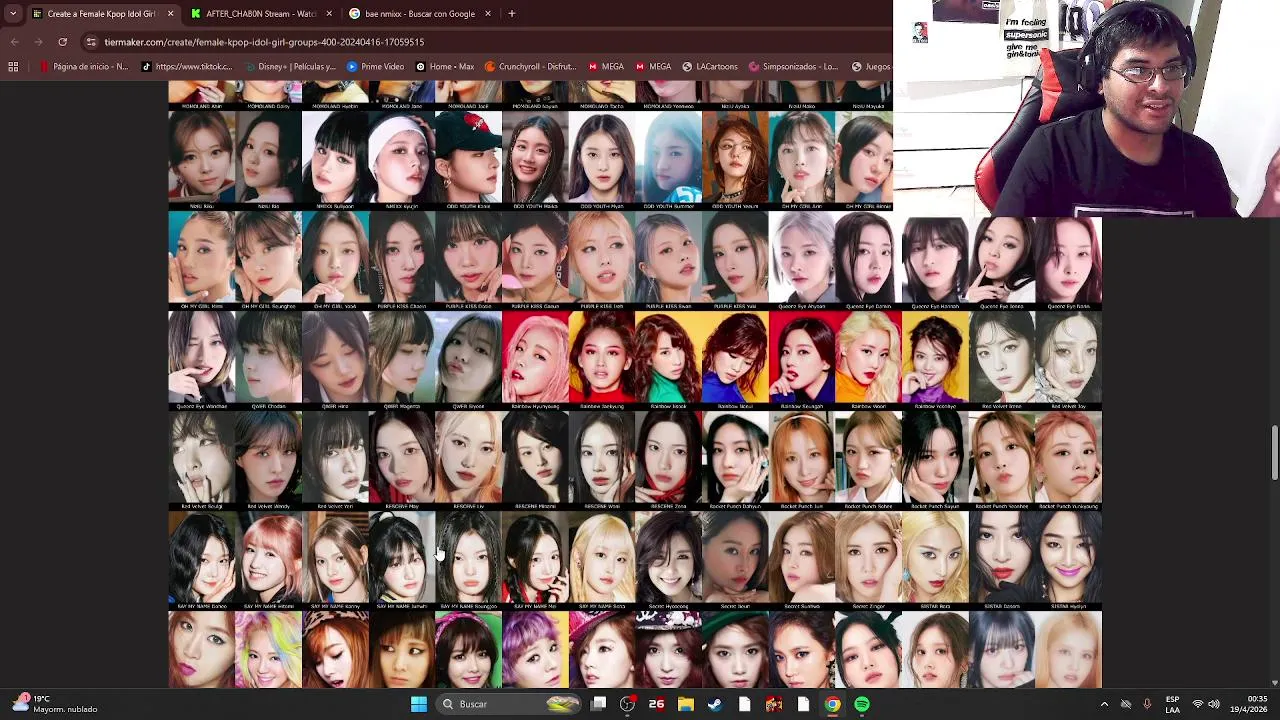
Task: Open a new browser tab
Action: 511,14
